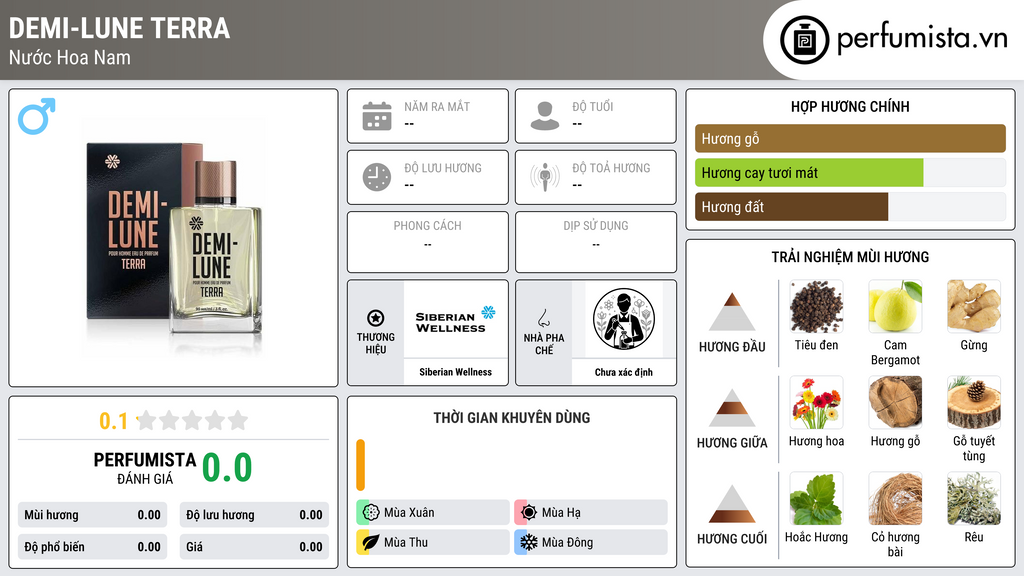Image resolution: width=1024 pixels, height=576 pixels.
Task: Select the Hương gỗ accord bar
Action: pyautogui.click(x=850, y=138)
